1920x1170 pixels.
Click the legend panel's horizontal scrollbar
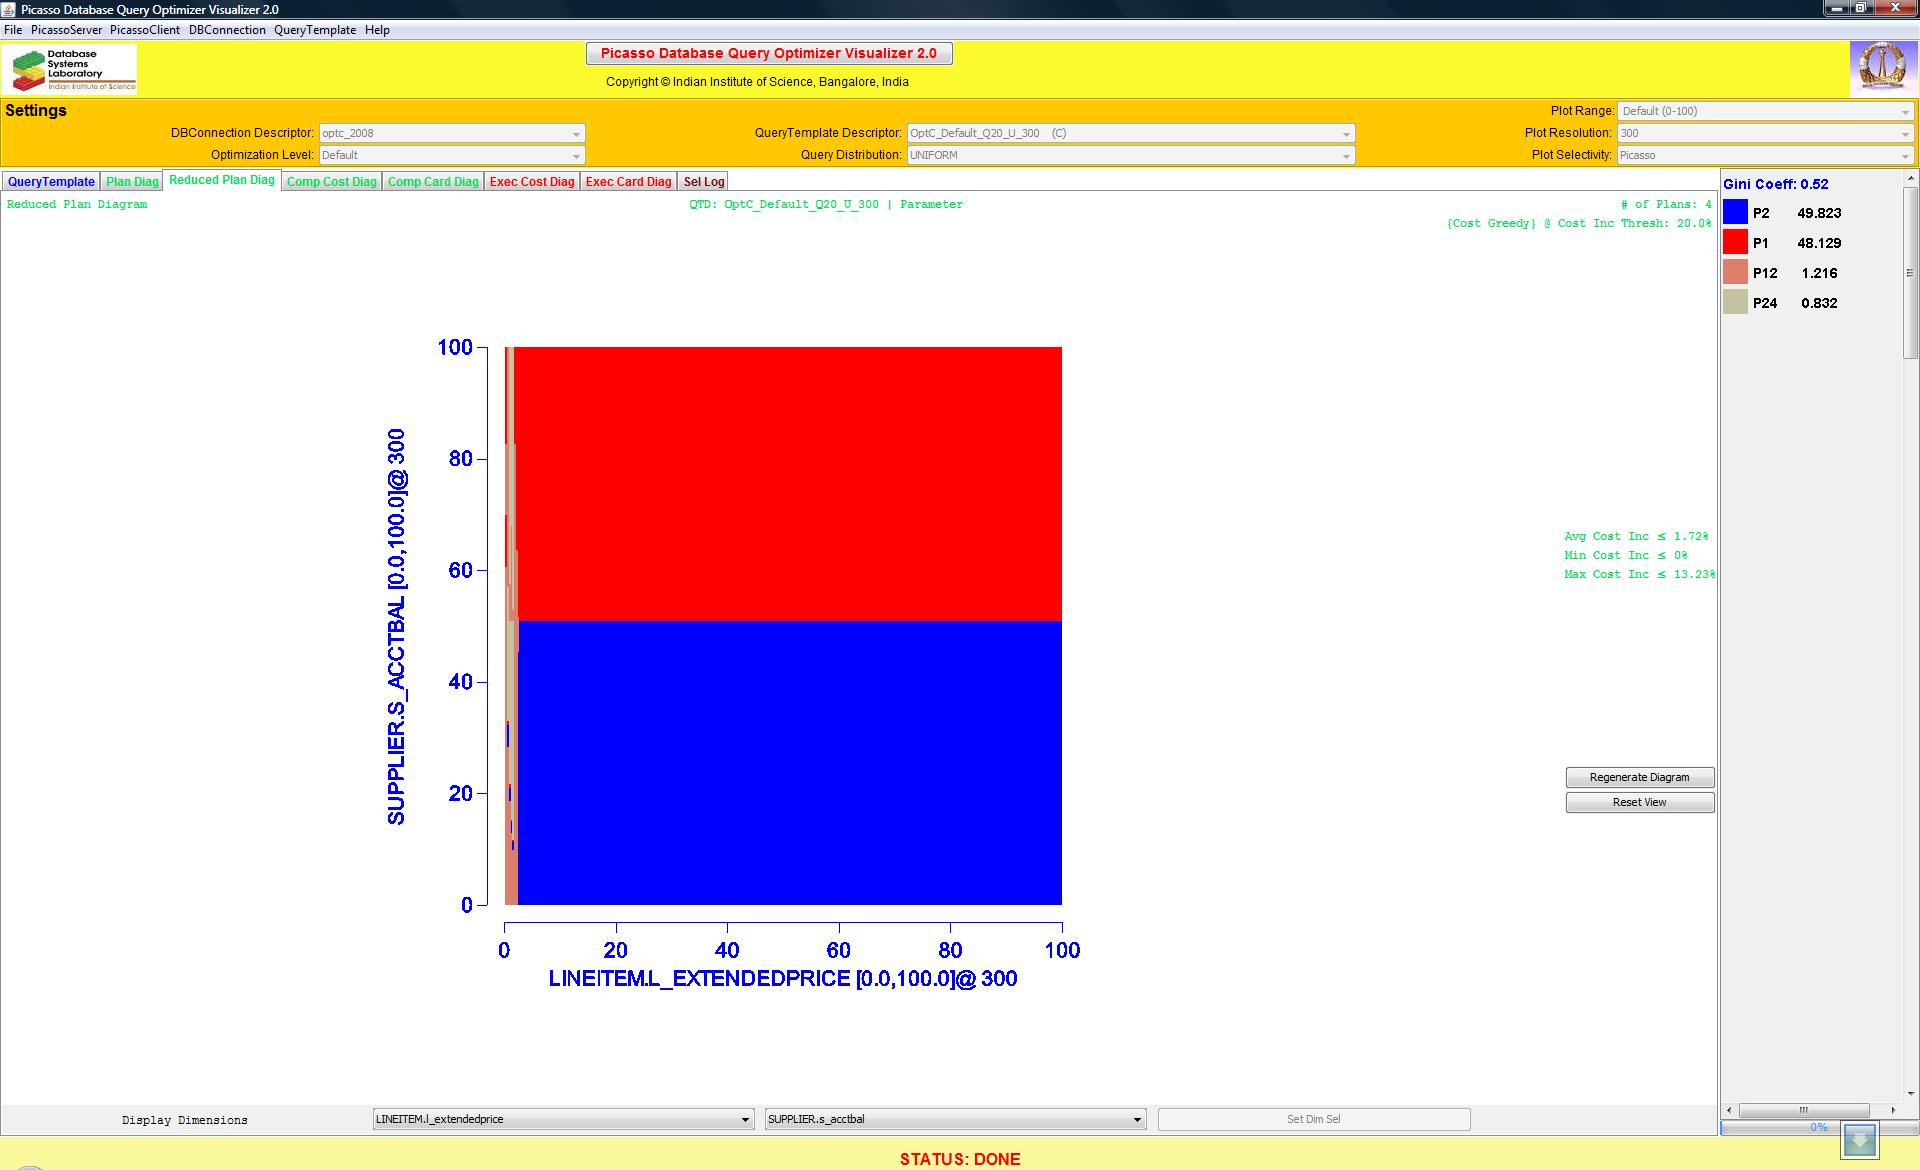[1804, 1110]
